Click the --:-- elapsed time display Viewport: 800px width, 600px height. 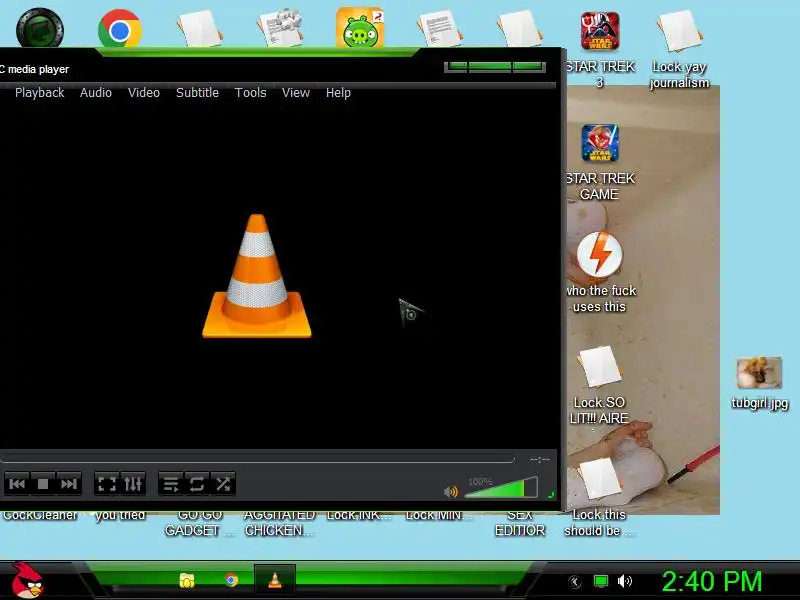click(x=540, y=460)
